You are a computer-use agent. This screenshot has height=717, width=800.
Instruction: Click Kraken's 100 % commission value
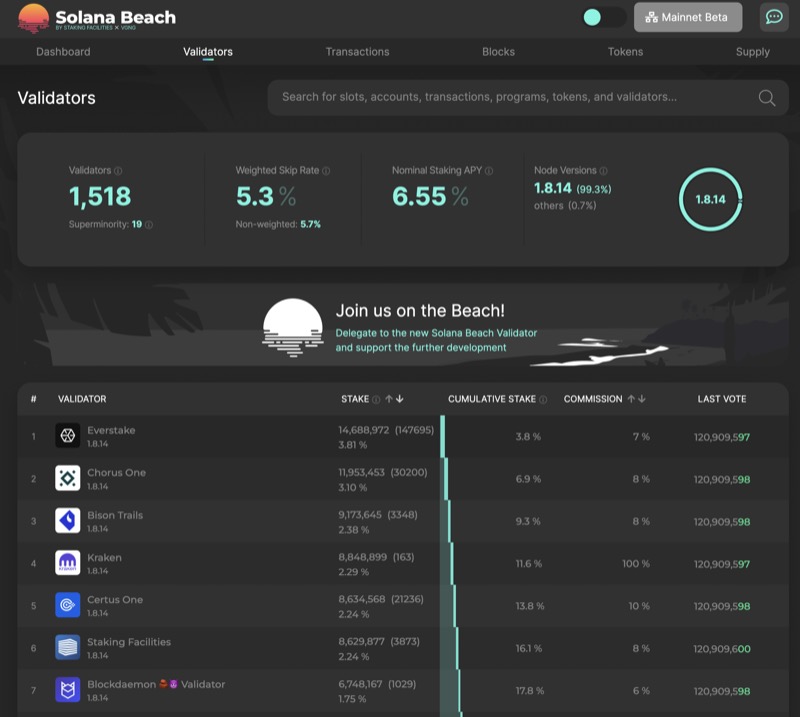pos(636,564)
